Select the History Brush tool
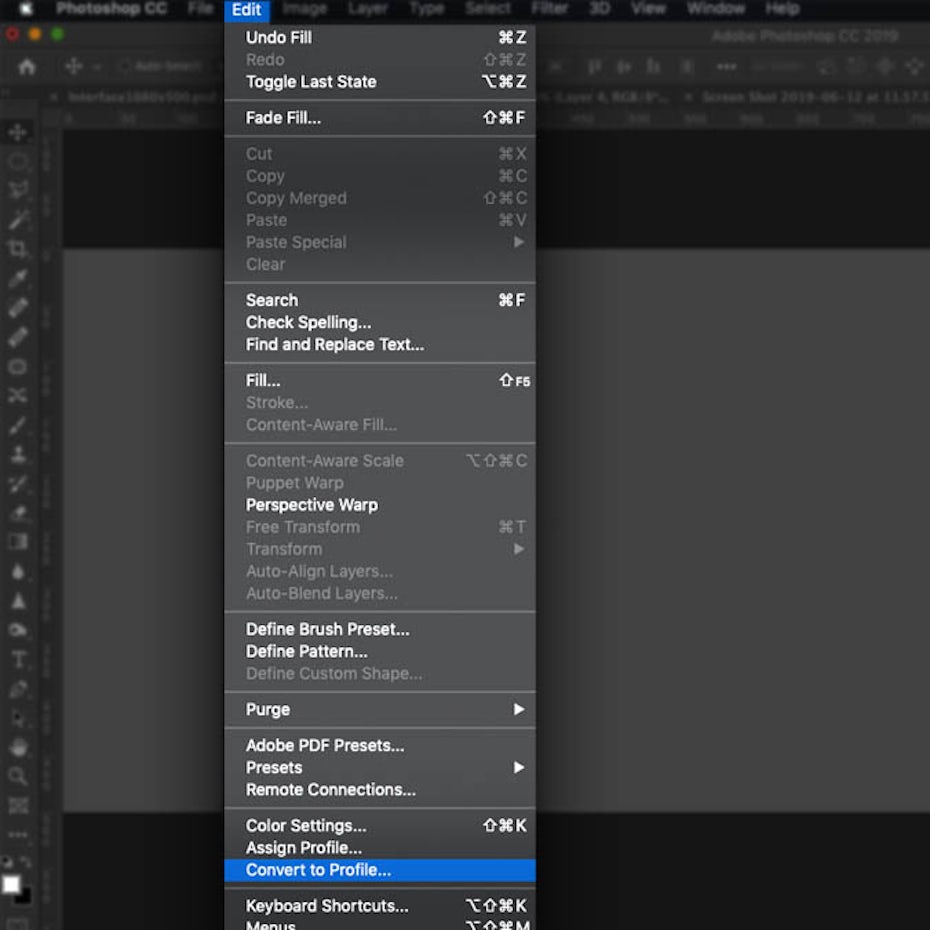 [x=18, y=483]
